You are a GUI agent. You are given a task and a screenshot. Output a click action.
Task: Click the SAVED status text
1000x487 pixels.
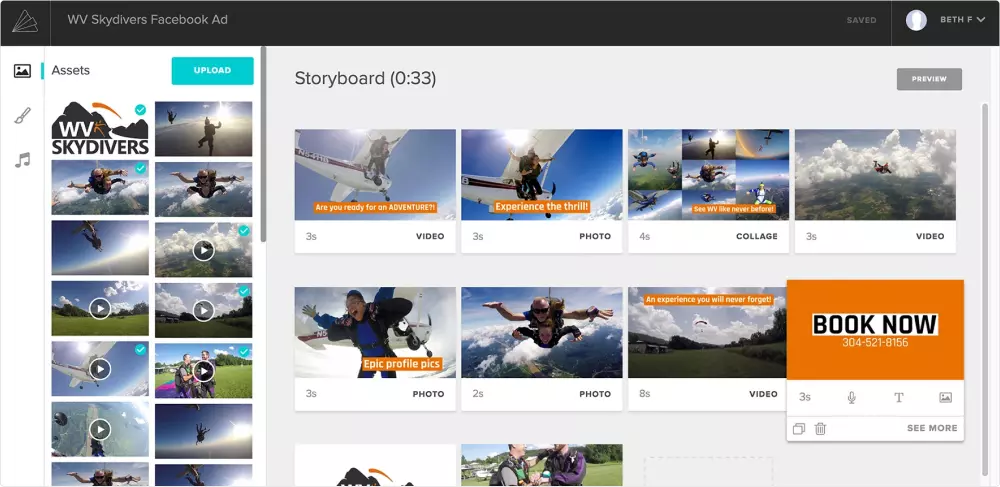click(x=861, y=20)
